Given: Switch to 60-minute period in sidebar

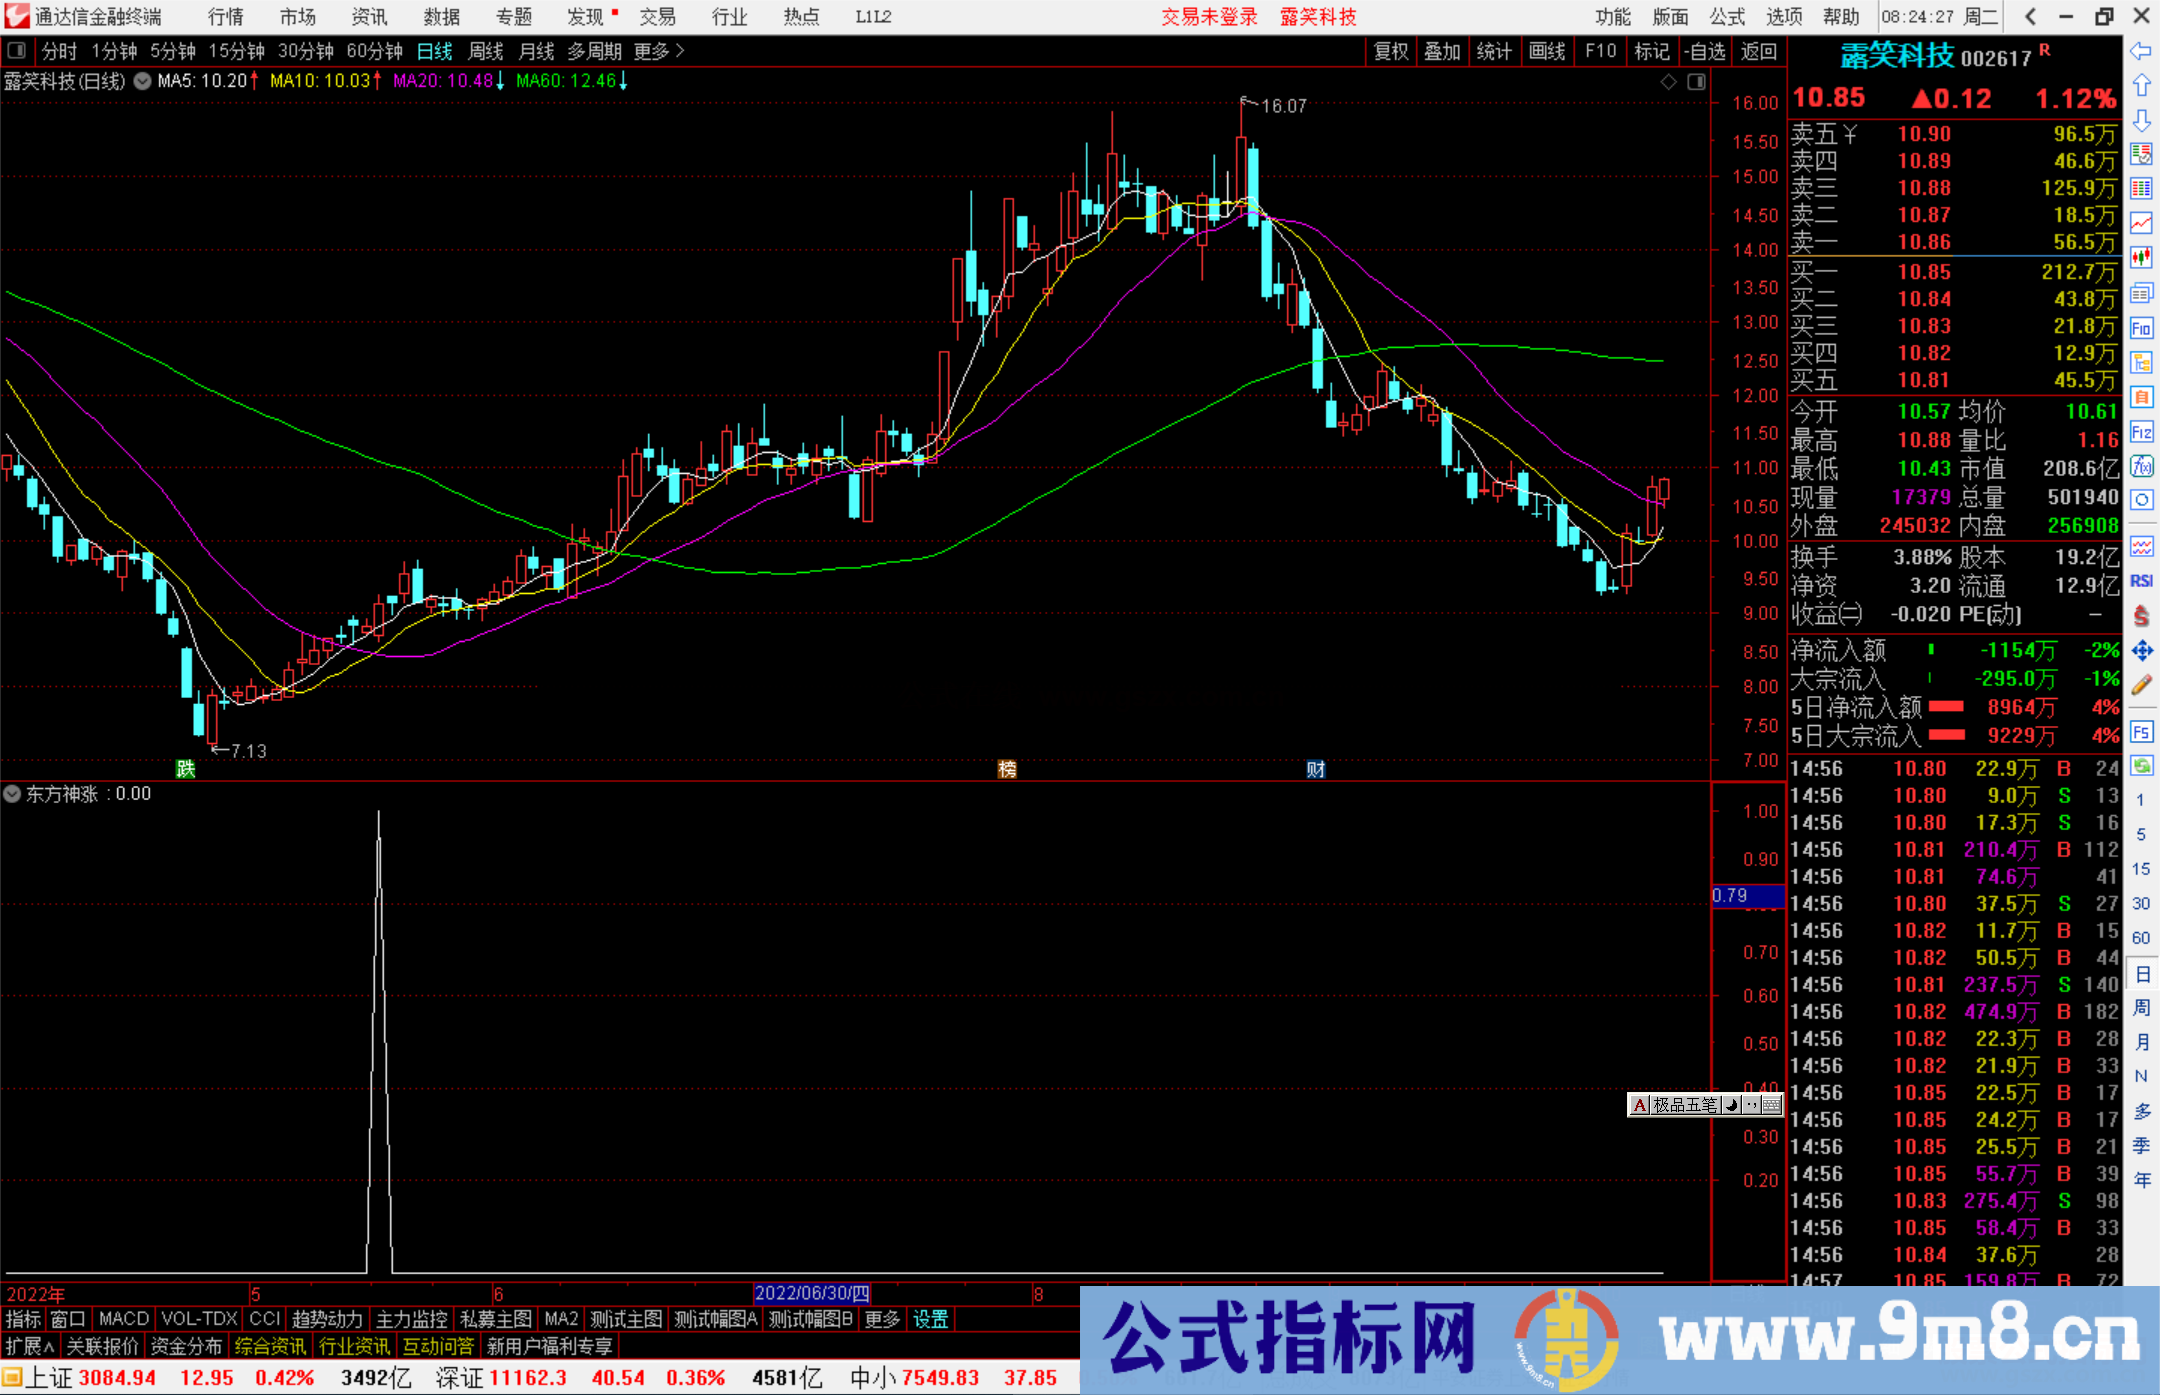Looking at the screenshot, I should point(2140,938).
